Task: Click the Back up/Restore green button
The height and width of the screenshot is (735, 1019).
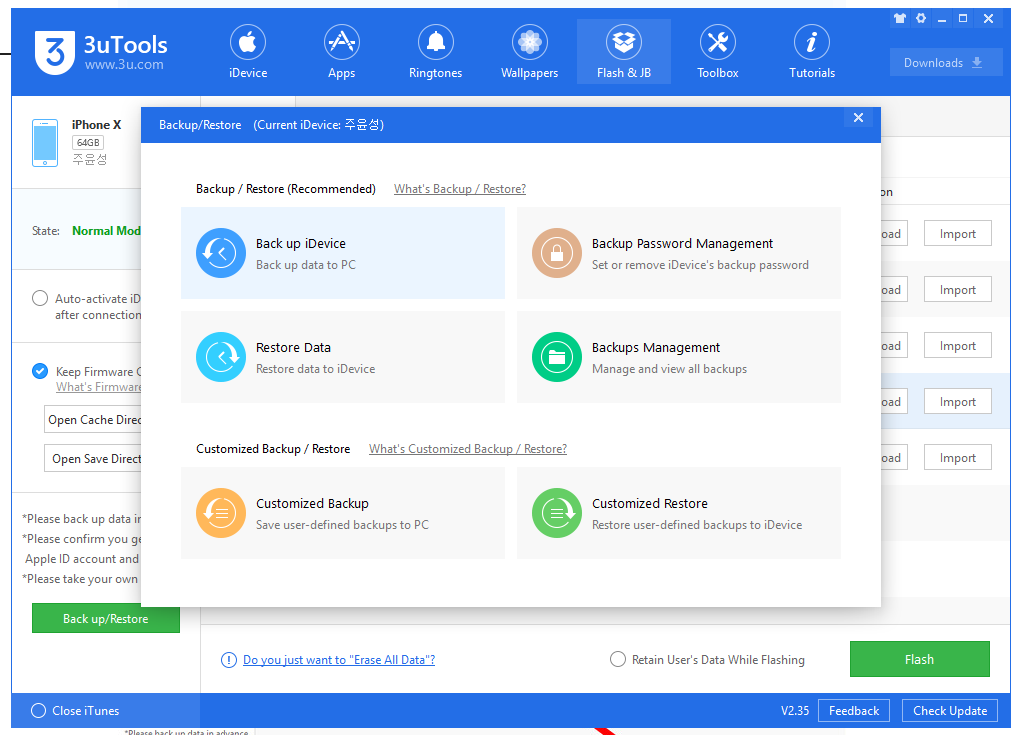Action: click(106, 619)
